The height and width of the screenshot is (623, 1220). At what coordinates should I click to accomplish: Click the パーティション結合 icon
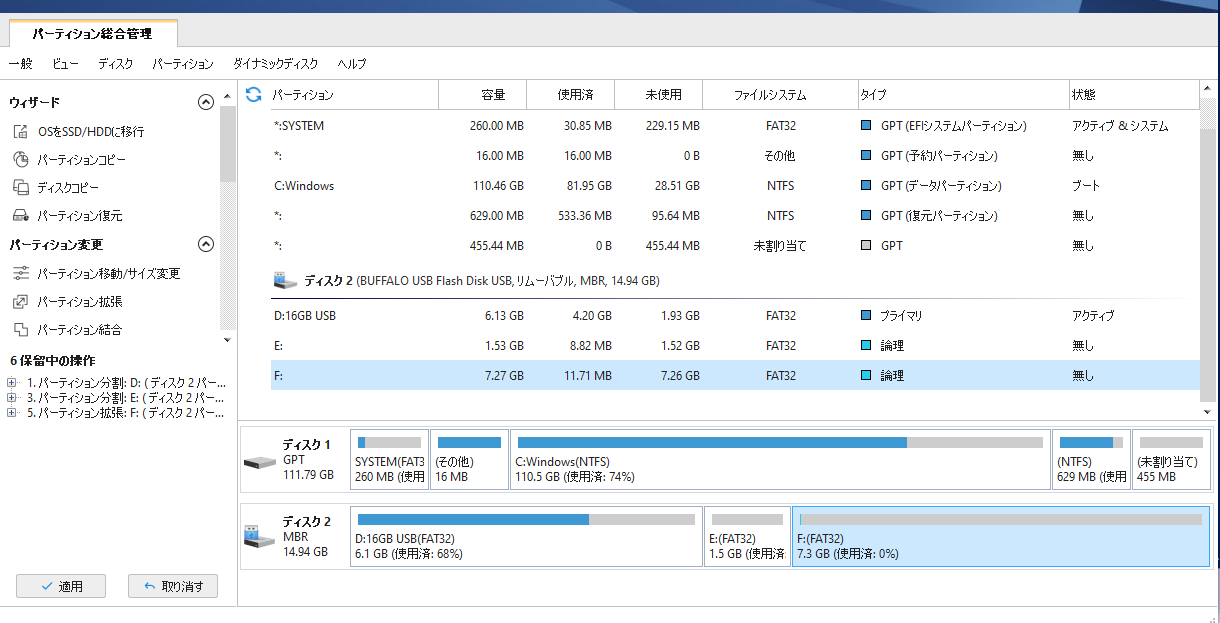tap(20, 329)
